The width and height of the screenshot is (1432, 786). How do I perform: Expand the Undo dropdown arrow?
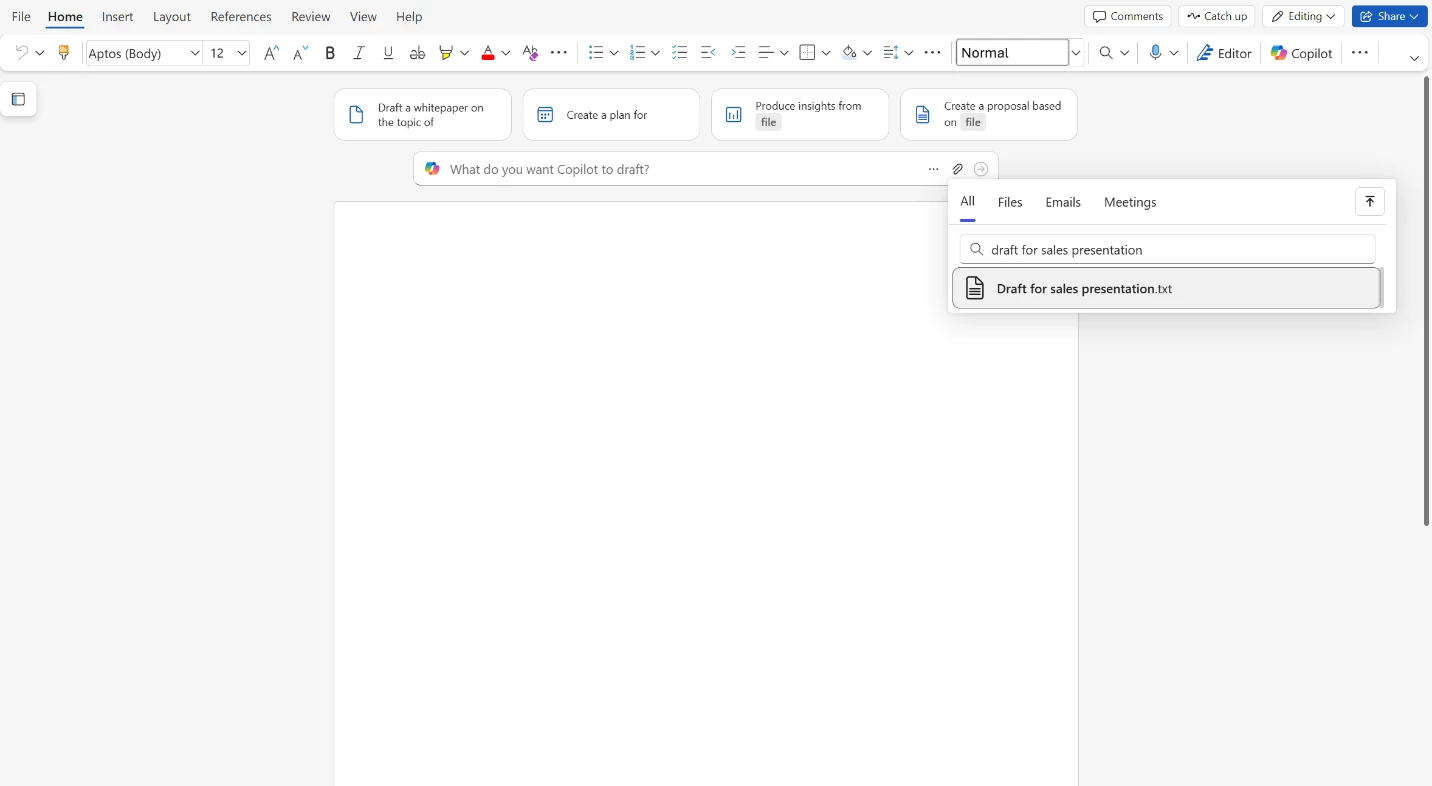coord(40,53)
